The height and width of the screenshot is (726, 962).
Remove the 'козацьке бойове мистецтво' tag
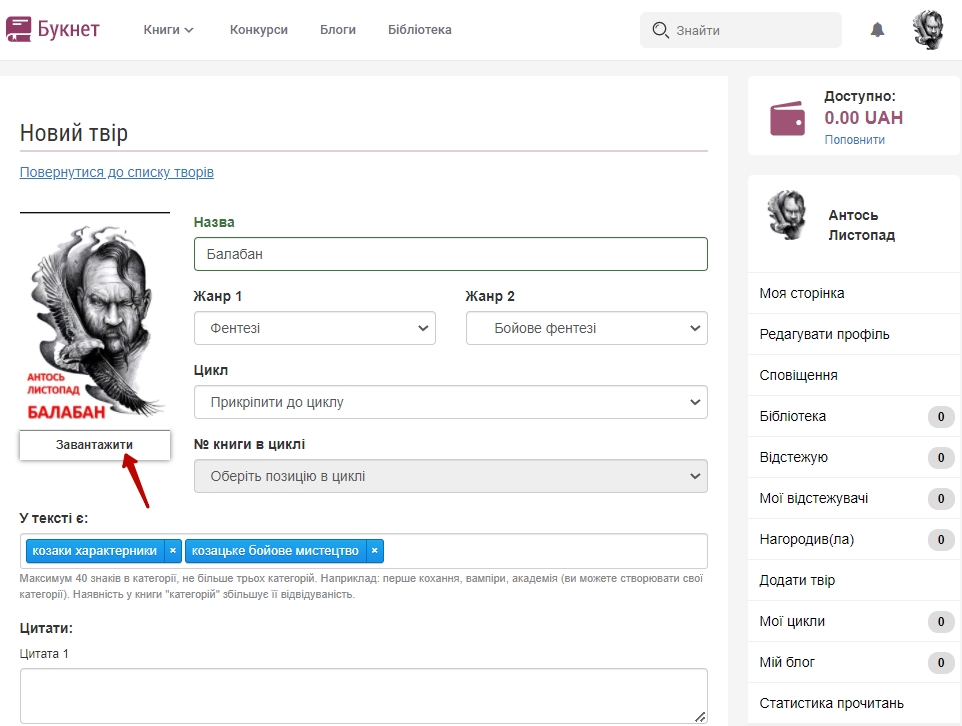point(374,551)
